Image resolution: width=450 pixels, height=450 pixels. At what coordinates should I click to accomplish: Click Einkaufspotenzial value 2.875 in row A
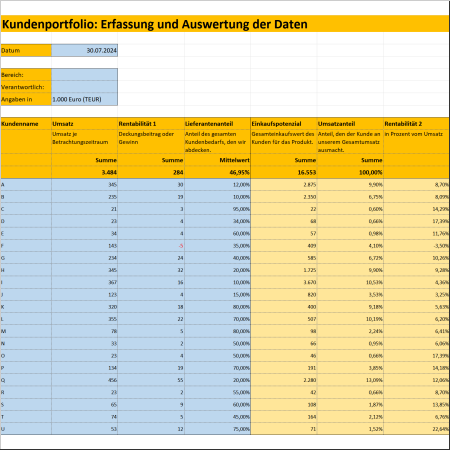[284, 185]
